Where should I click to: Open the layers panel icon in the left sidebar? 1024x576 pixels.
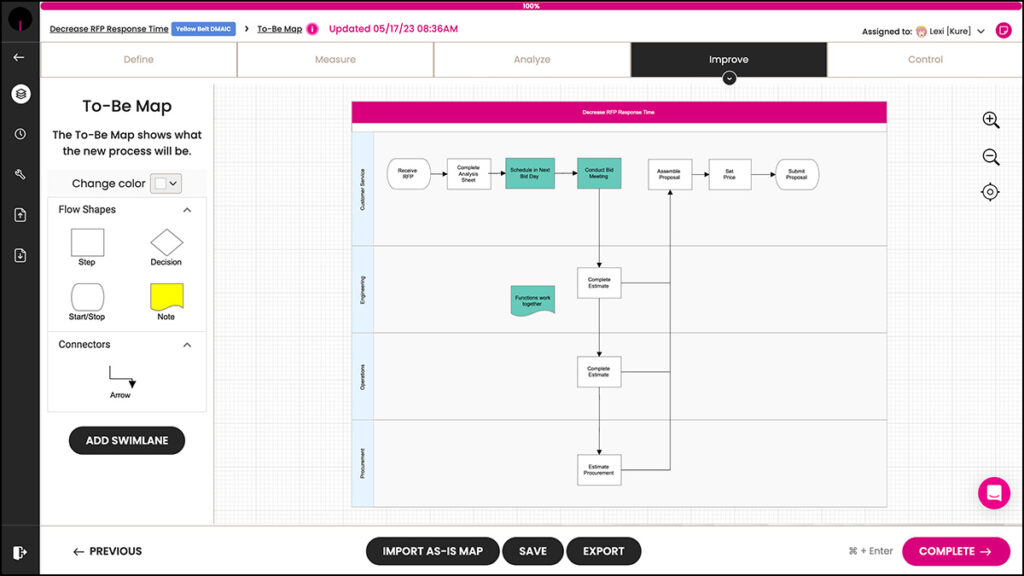[x=20, y=92]
